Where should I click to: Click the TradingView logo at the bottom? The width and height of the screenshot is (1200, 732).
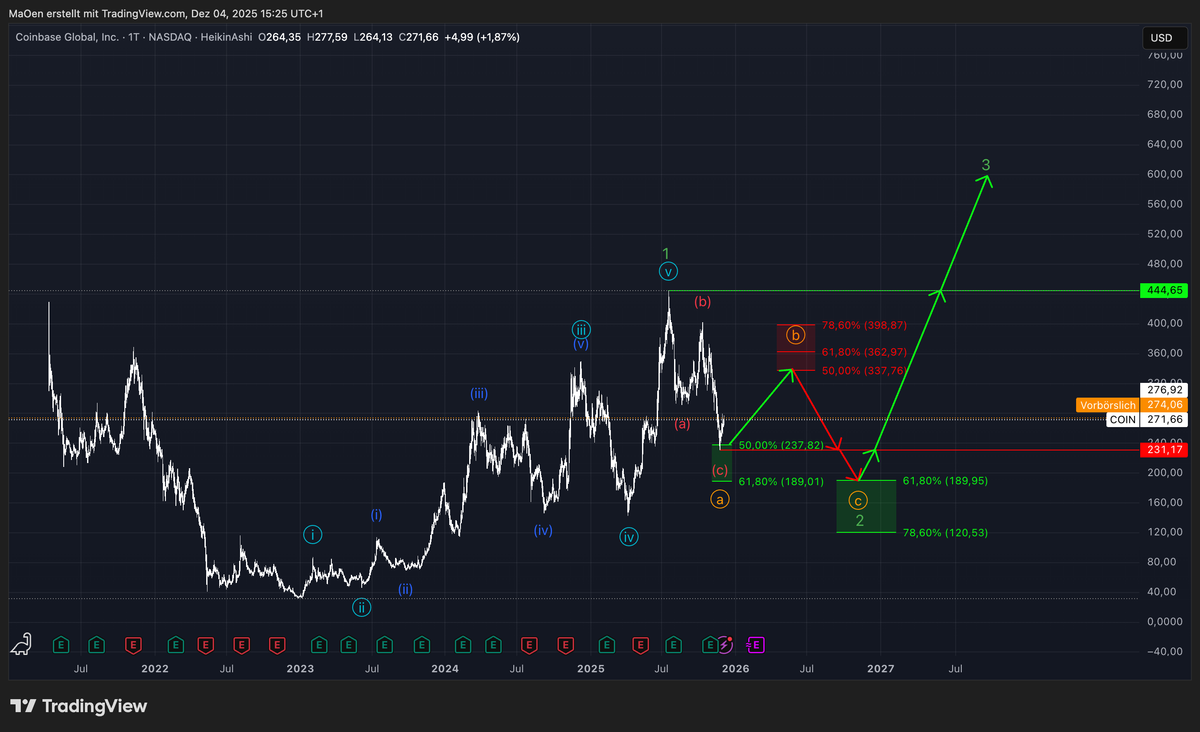[x=78, y=707]
